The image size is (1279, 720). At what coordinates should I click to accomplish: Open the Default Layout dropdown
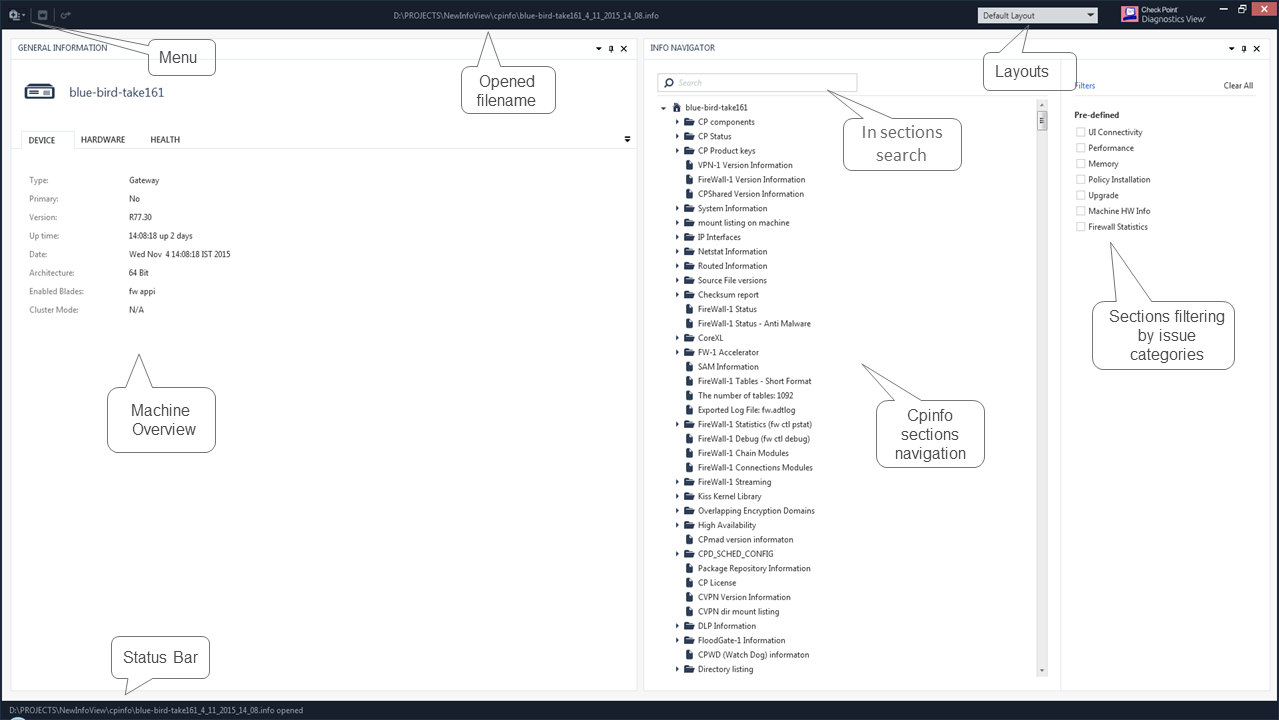[x=1037, y=15]
